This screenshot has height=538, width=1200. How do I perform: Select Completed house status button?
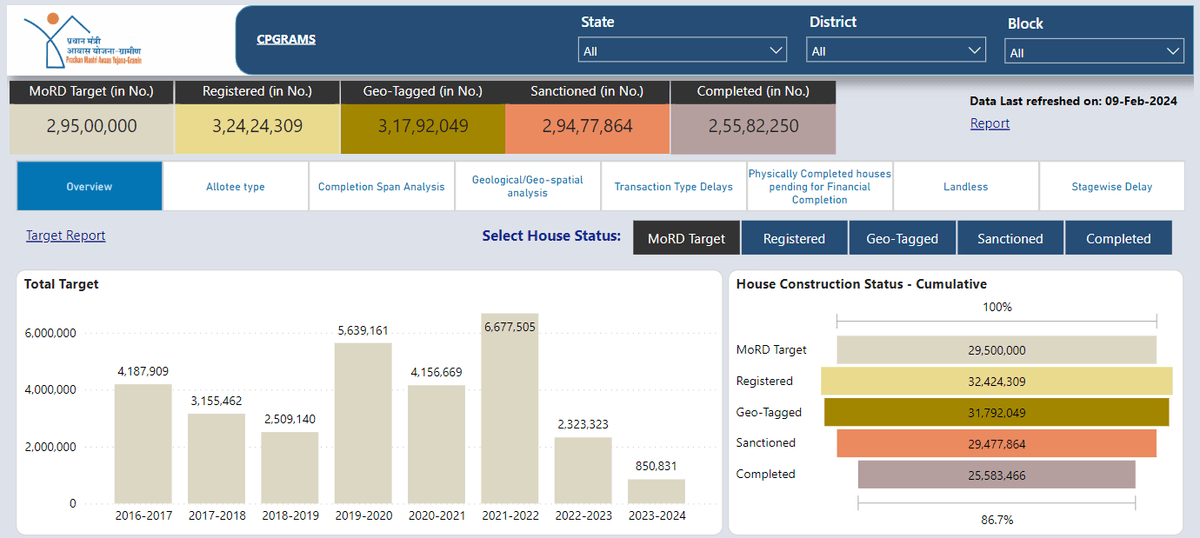[1118, 239]
